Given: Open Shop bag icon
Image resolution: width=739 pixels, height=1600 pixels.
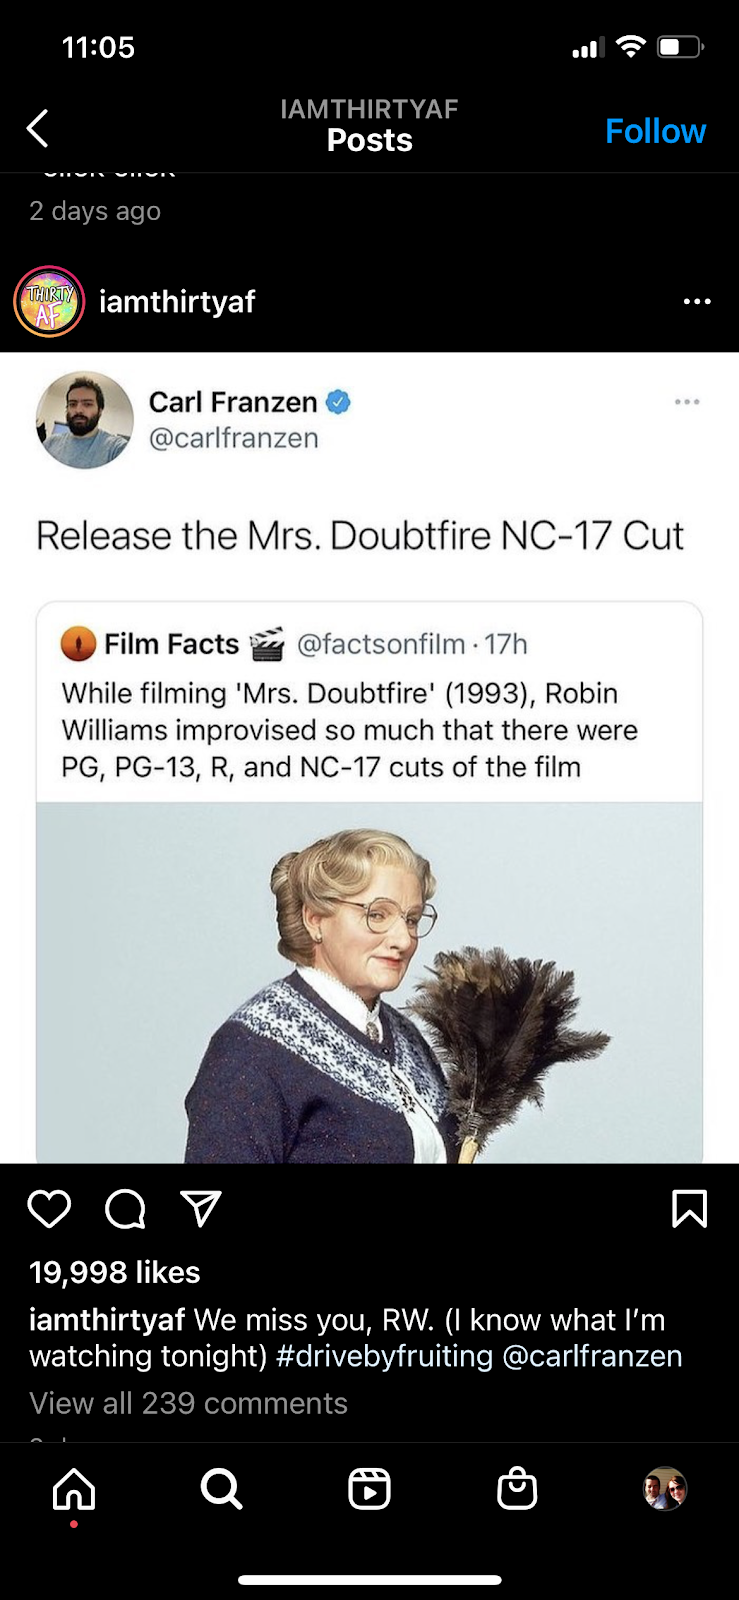Looking at the screenshot, I should point(517,1489).
